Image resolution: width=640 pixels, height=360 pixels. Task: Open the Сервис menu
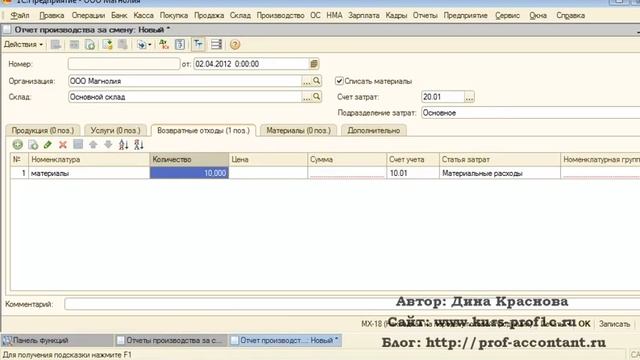click(507, 16)
